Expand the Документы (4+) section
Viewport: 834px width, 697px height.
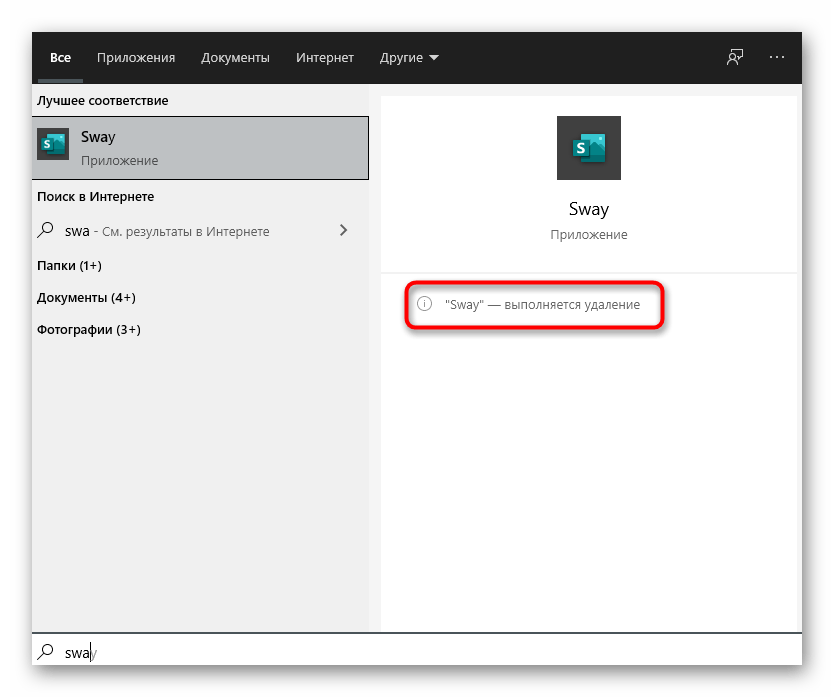[86, 297]
